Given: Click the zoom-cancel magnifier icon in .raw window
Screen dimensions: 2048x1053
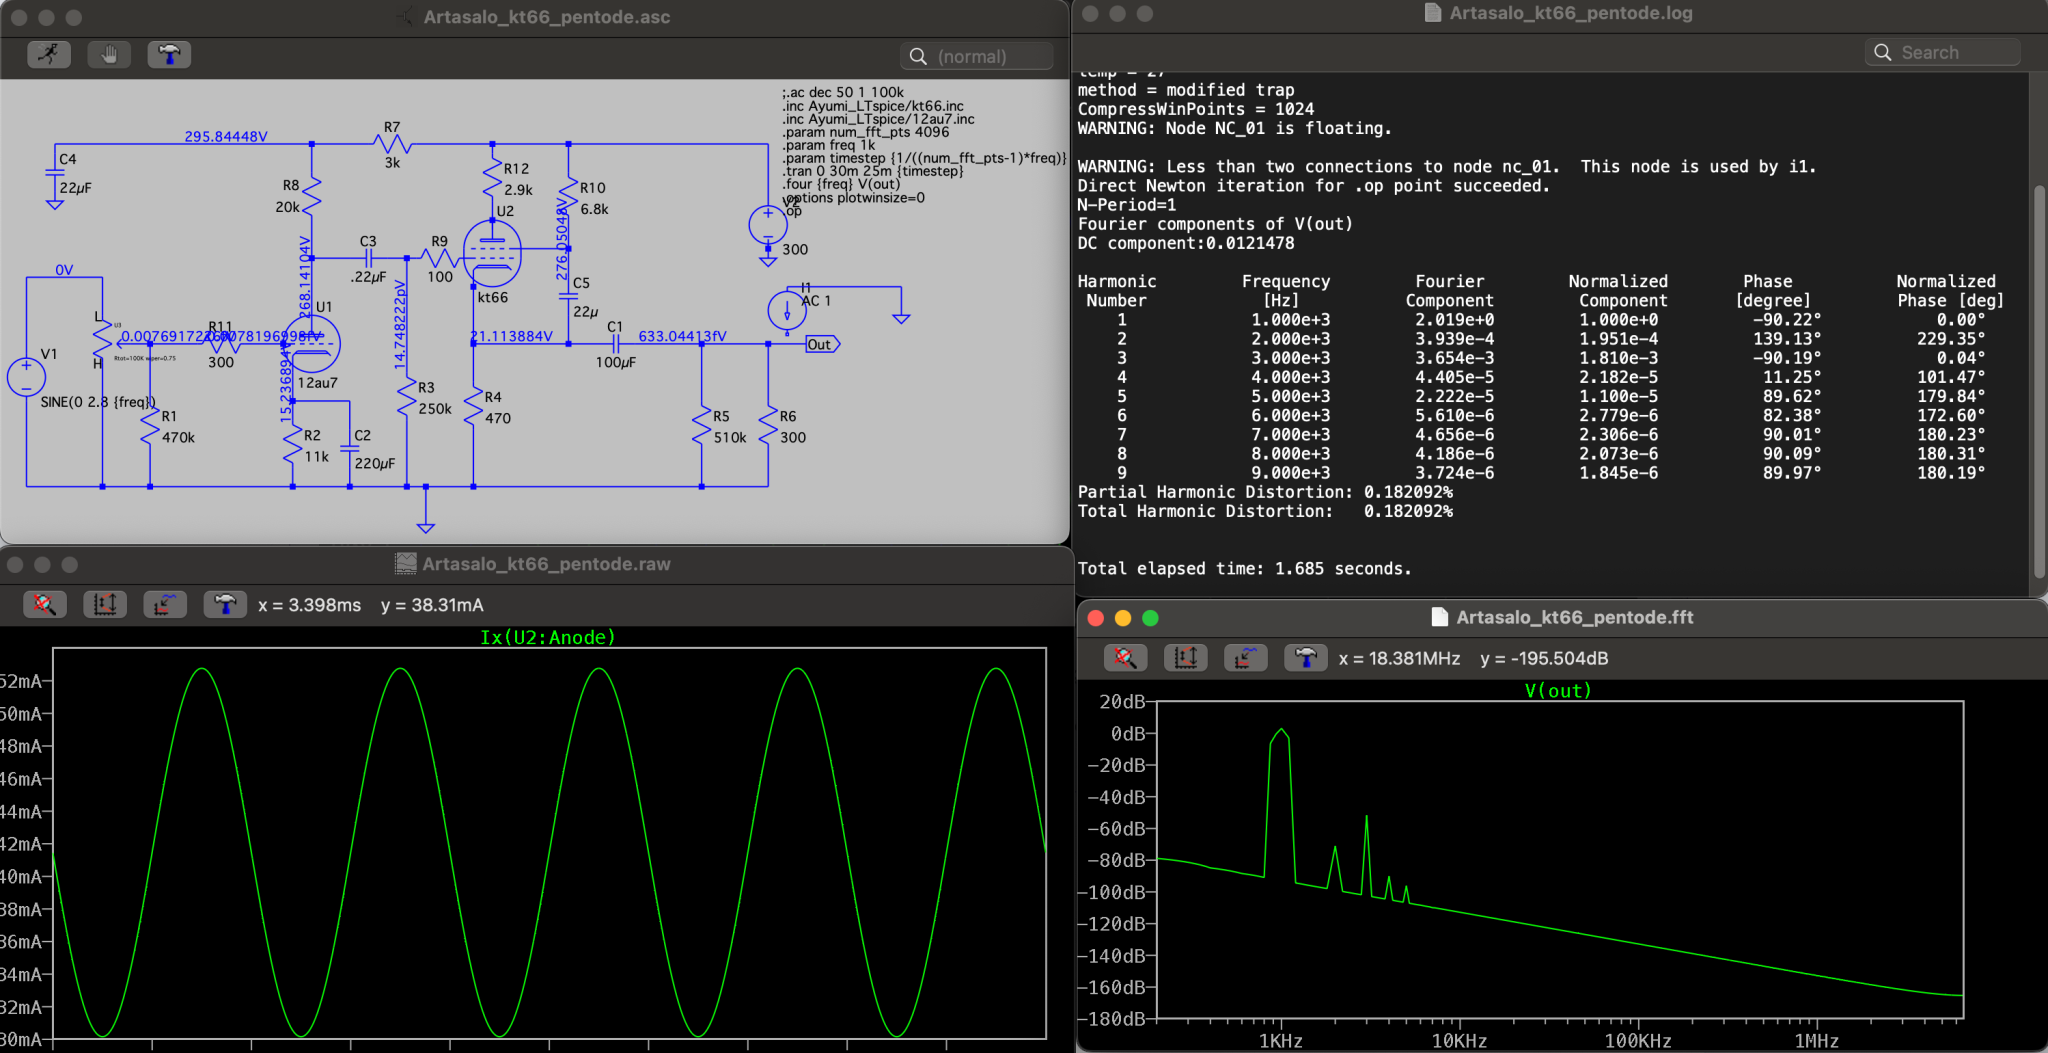Looking at the screenshot, I should point(44,604).
